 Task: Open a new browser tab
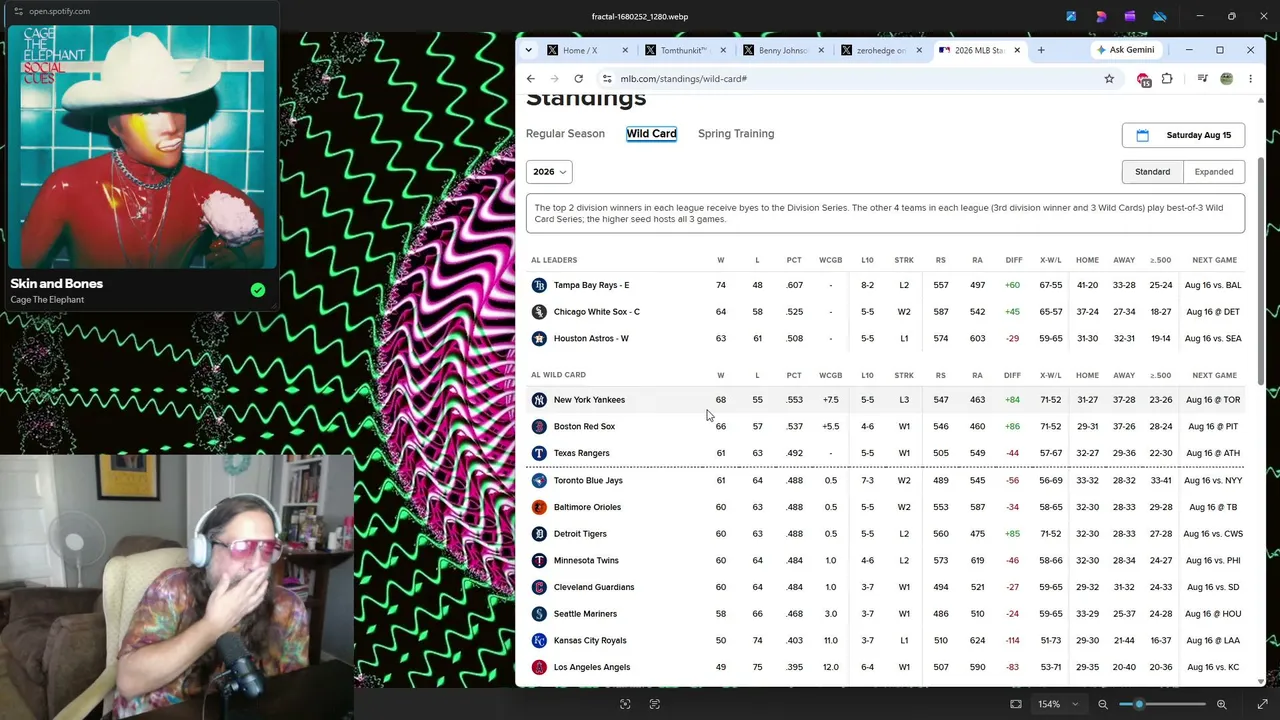coord(1041,50)
